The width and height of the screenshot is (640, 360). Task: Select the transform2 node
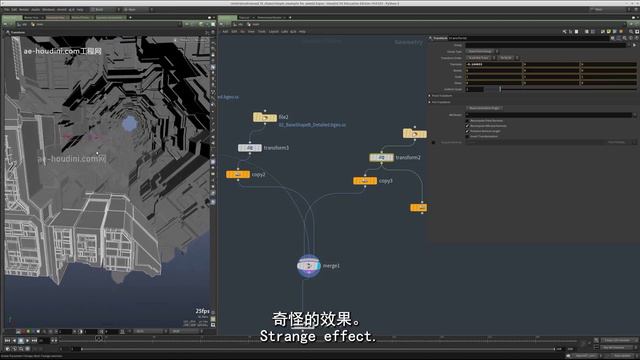(381, 157)
